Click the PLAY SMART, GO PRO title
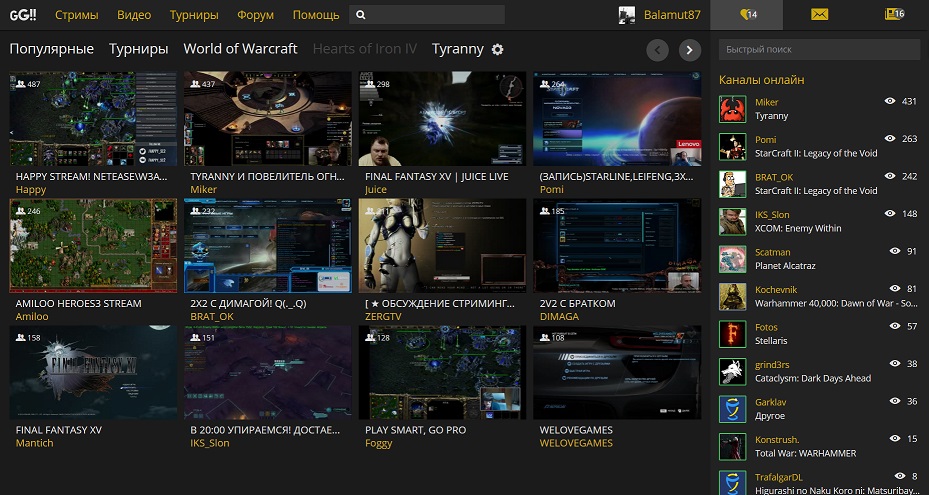 415,430
